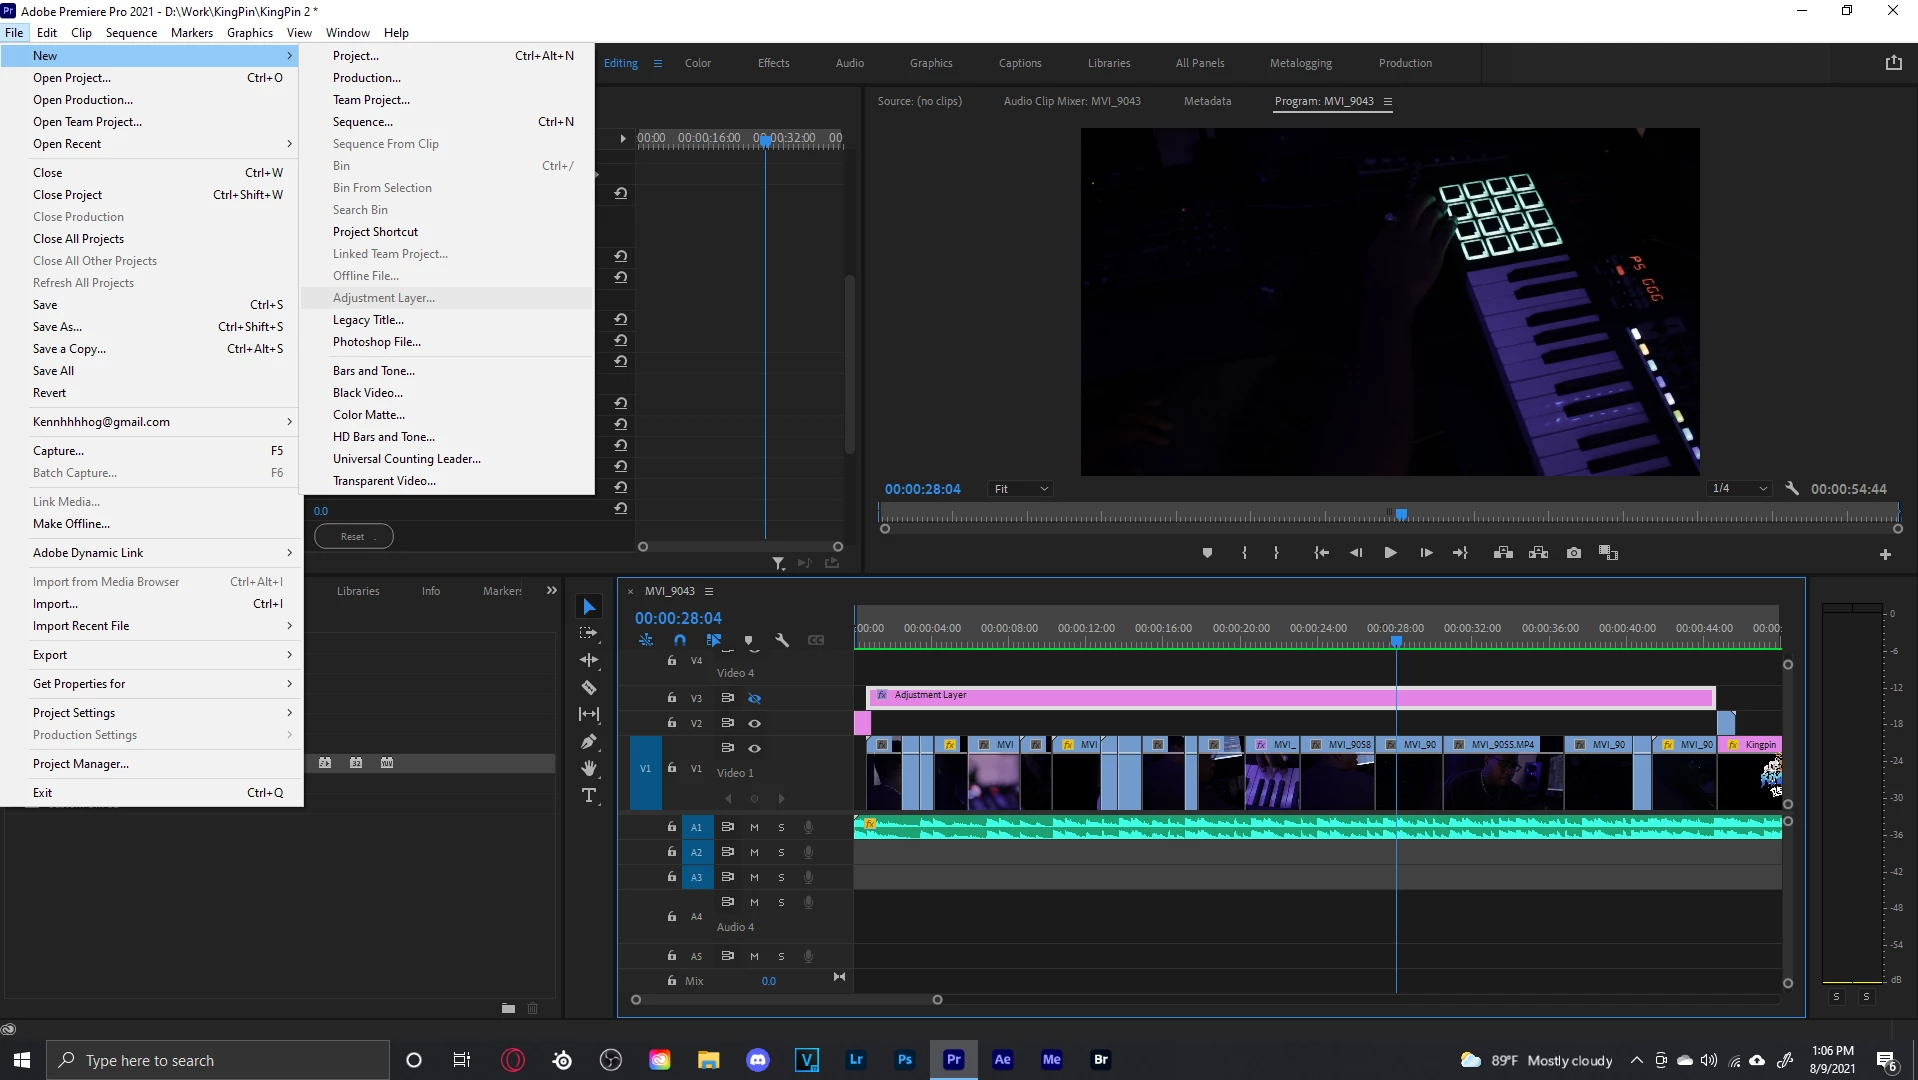Select the Type tool
The image size is (1918, 1080).
[589, 795]
